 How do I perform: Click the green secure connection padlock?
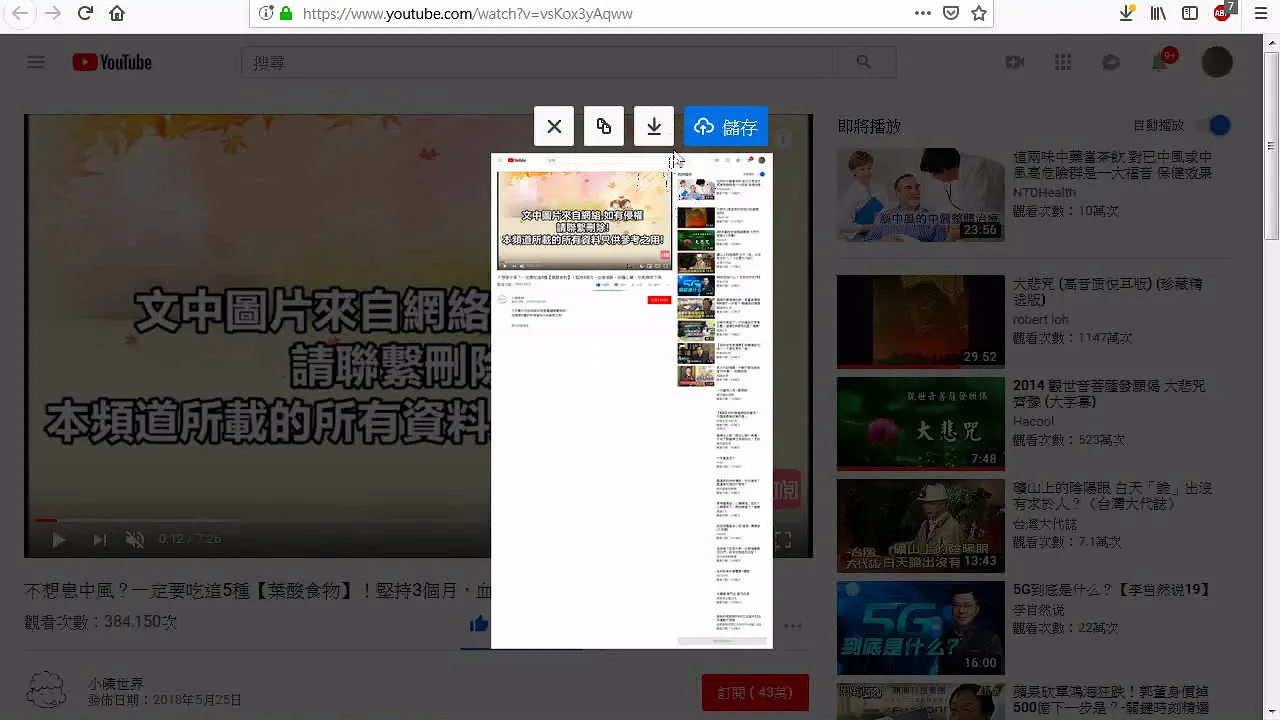pos(286,13)
